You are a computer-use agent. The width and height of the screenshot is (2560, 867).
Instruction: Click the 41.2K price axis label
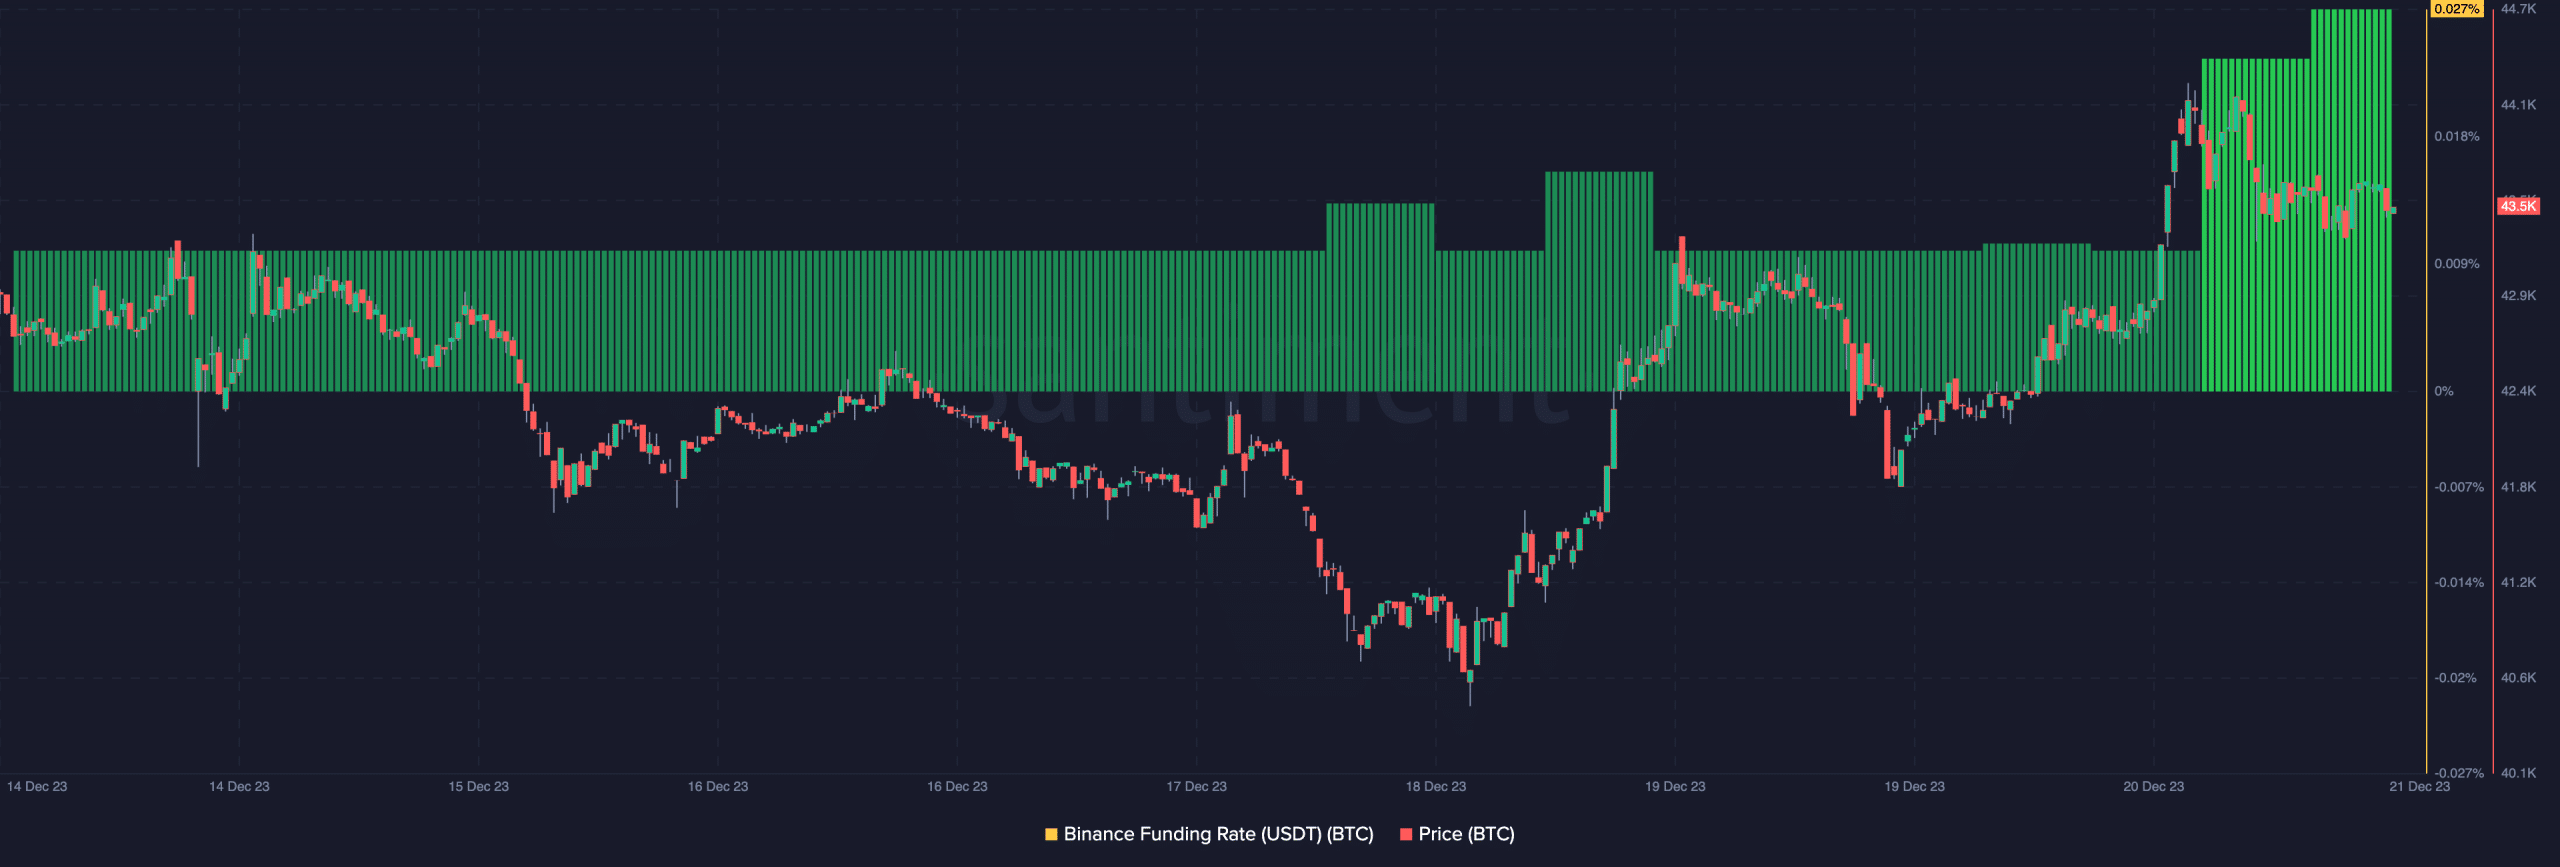pyautogui.click(x=2518, y=582)
